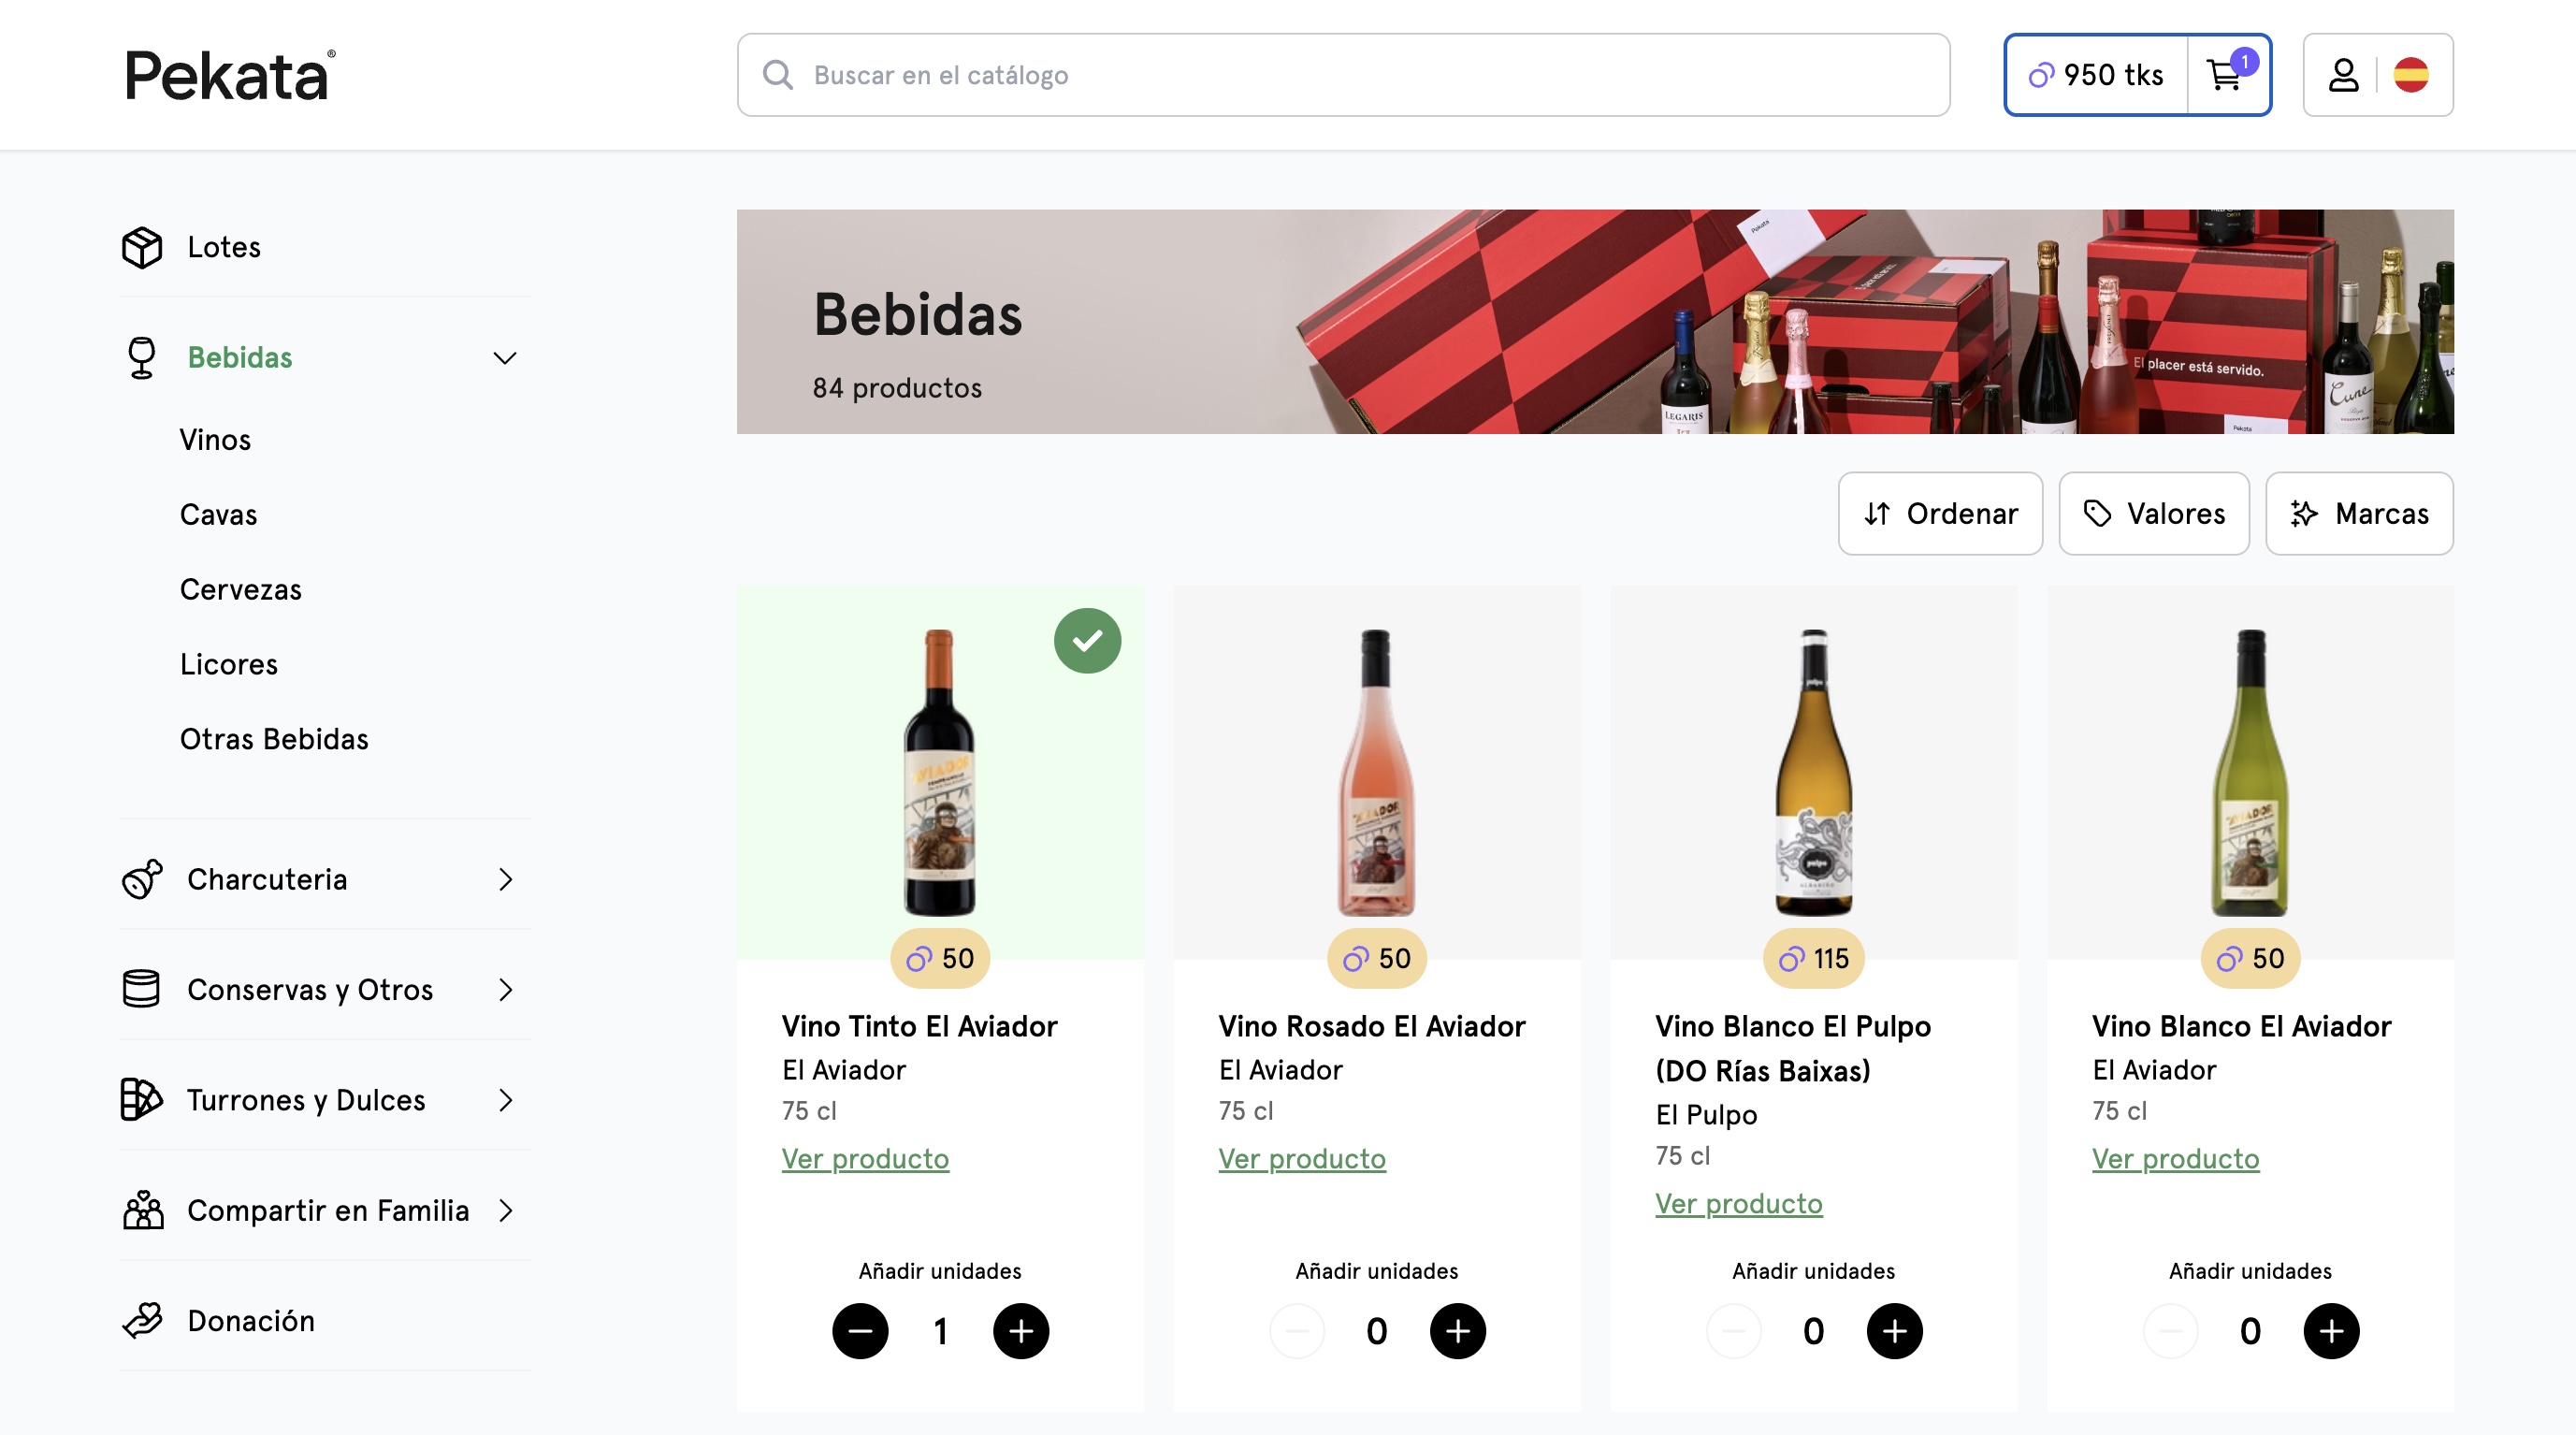Open the Valores filter
2576x1435 pixels.
pyautogui.click(x=2152, y=513)
